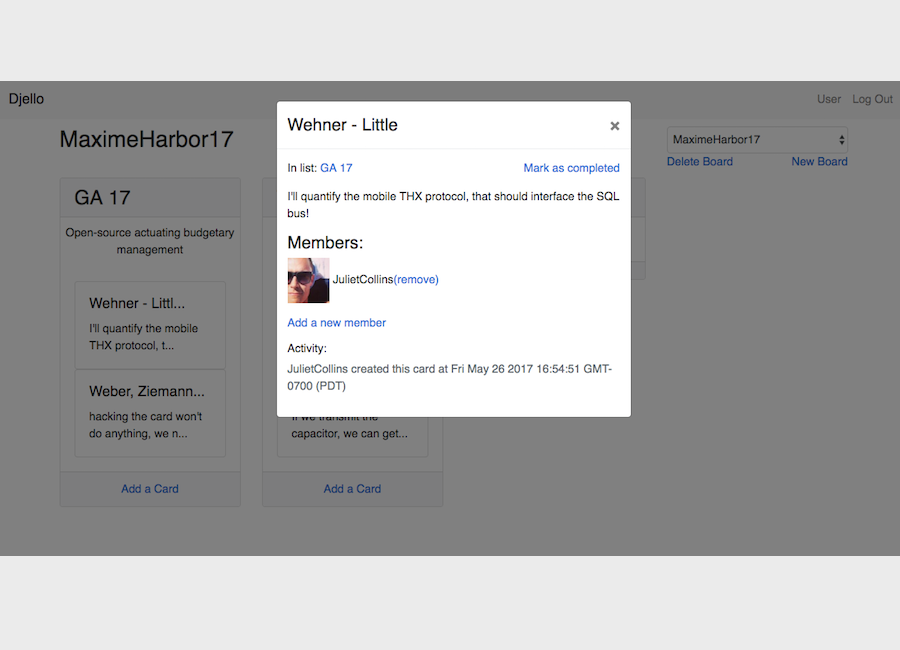The height and width of the screenshot is (650, 900).
Task: Add a Card to the second list
Action: (x=352, y=489)
